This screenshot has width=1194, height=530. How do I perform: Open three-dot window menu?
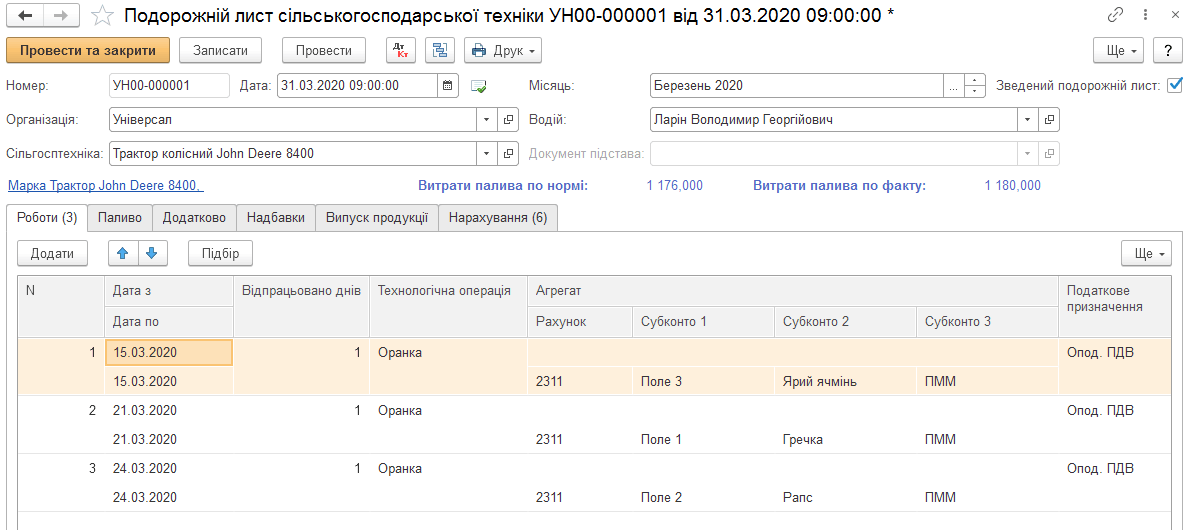(x=1145, y=14)
